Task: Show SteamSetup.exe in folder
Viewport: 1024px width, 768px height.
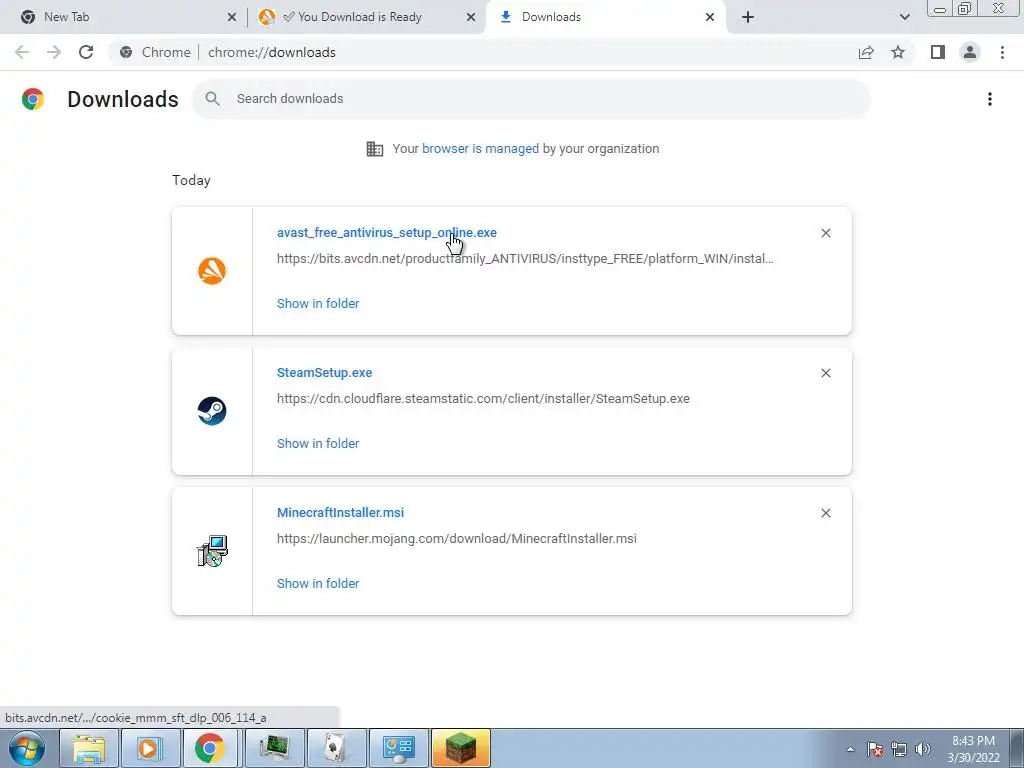Action: click(x=318, y=443)
